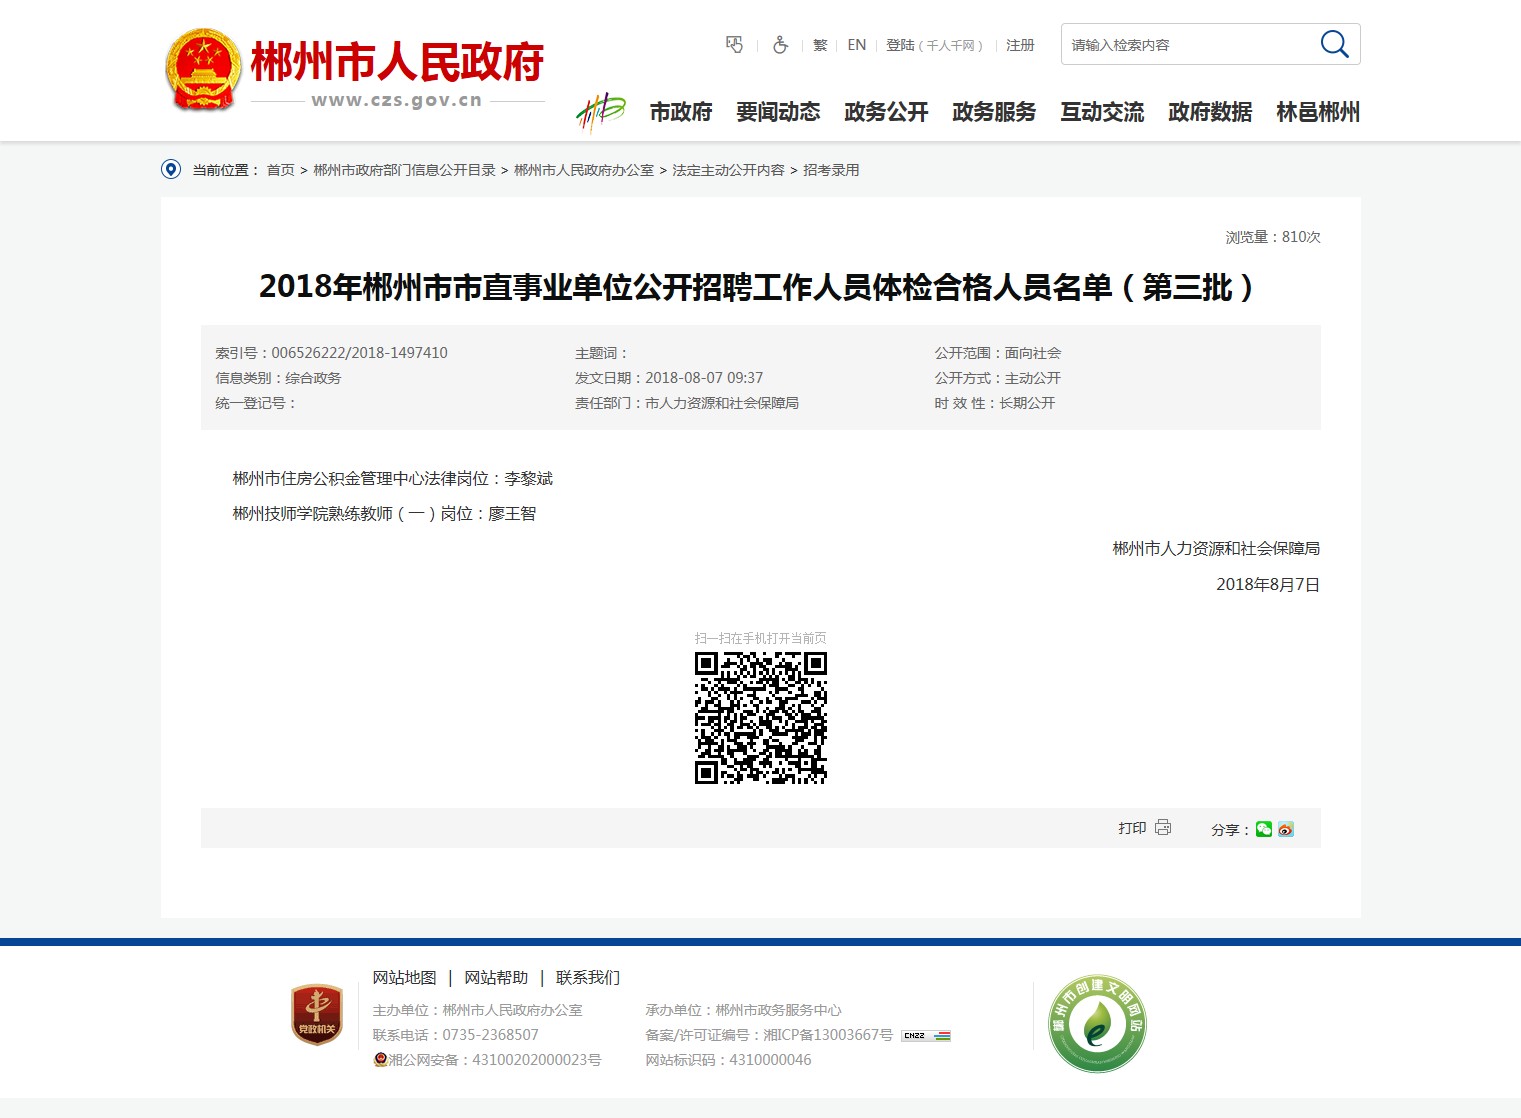1521x1118 pixels.
Task: Click the magnifier search icon
Action: click(x=1334, y=44)
